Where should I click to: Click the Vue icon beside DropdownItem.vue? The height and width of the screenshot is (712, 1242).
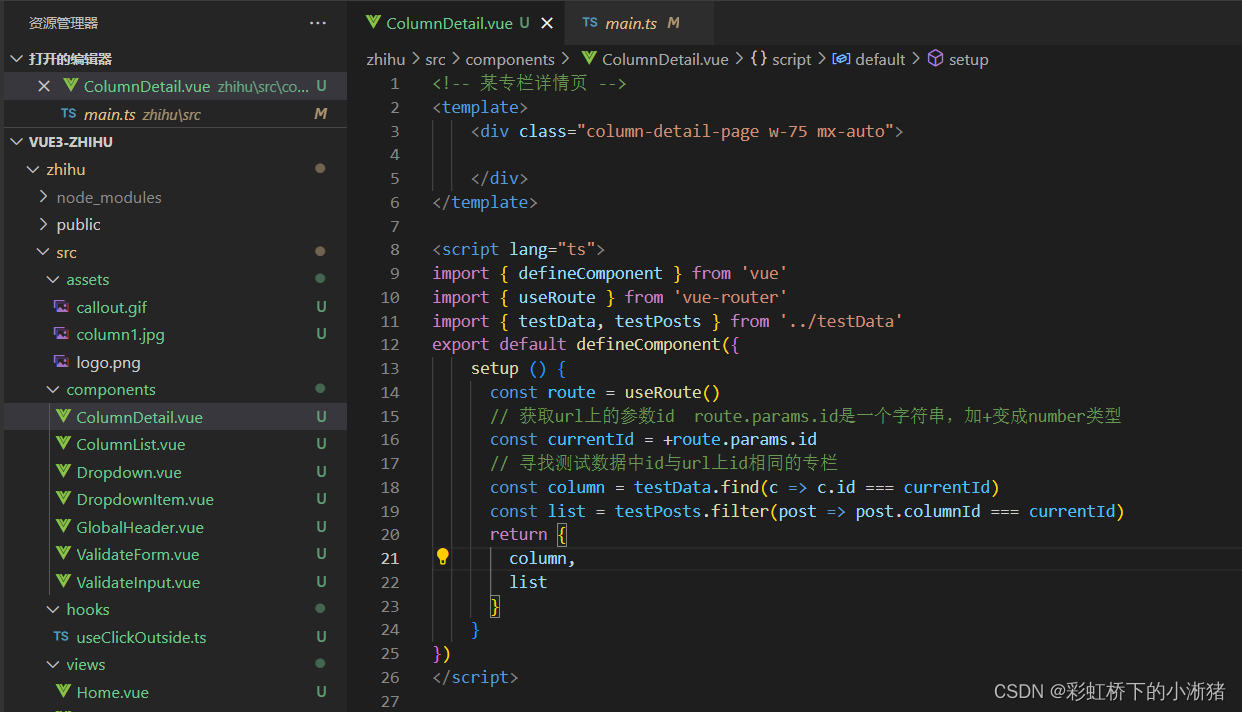(63, 499)
